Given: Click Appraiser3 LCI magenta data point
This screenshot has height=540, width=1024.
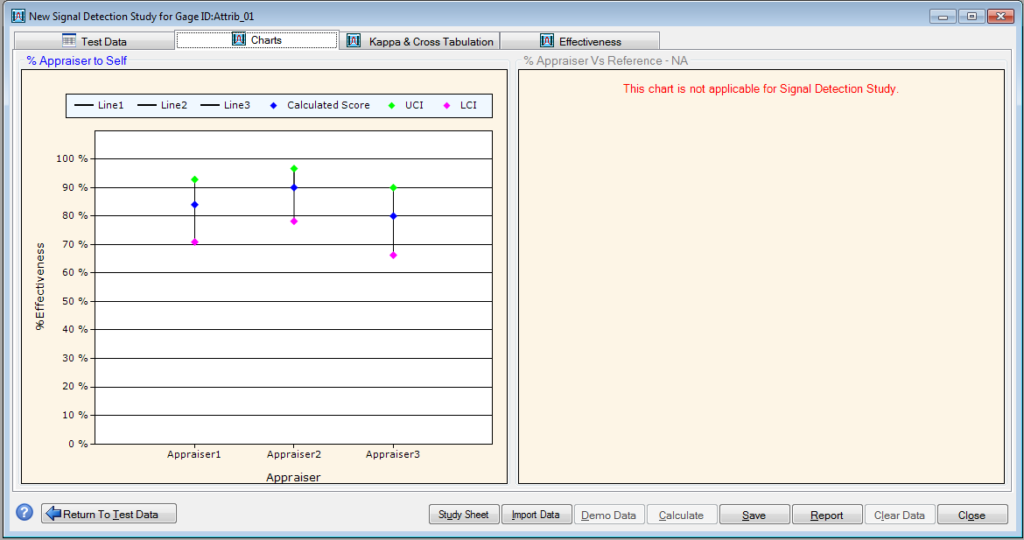Looking at the screenshot, I should click(393, 255).
